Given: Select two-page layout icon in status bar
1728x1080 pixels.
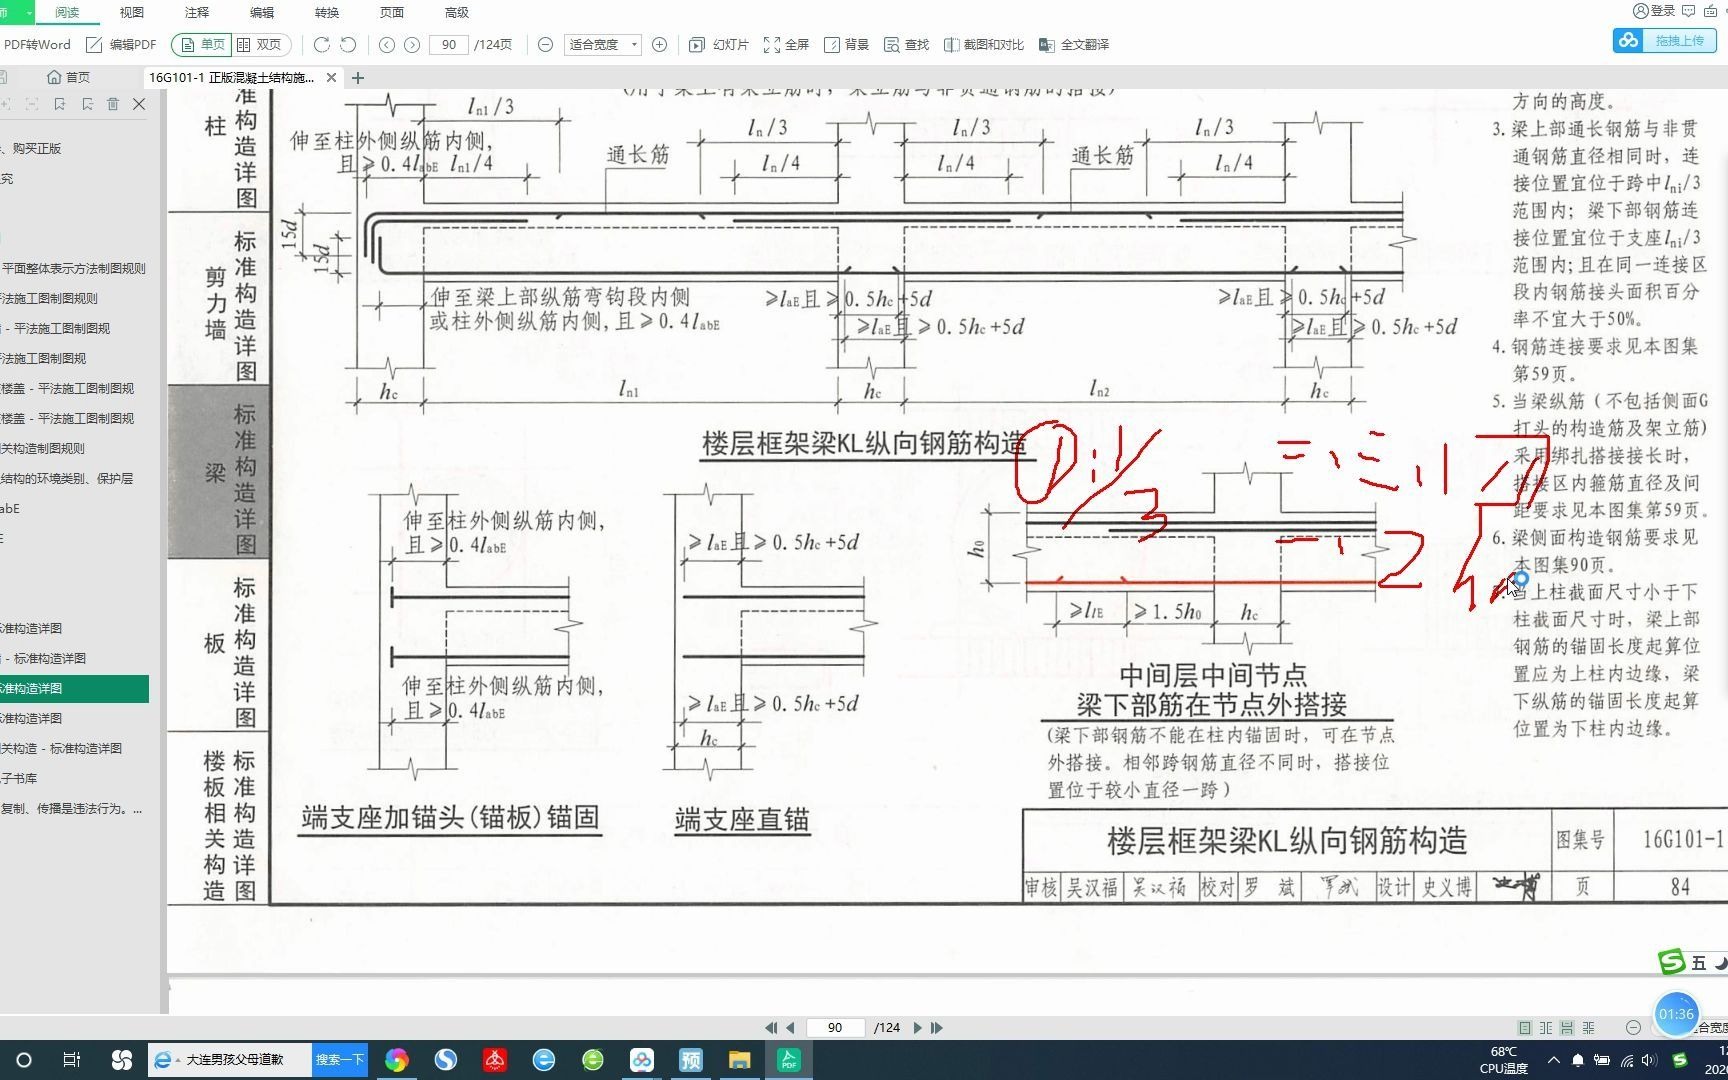Looking at the screenshot, I should point(1545,1027).
